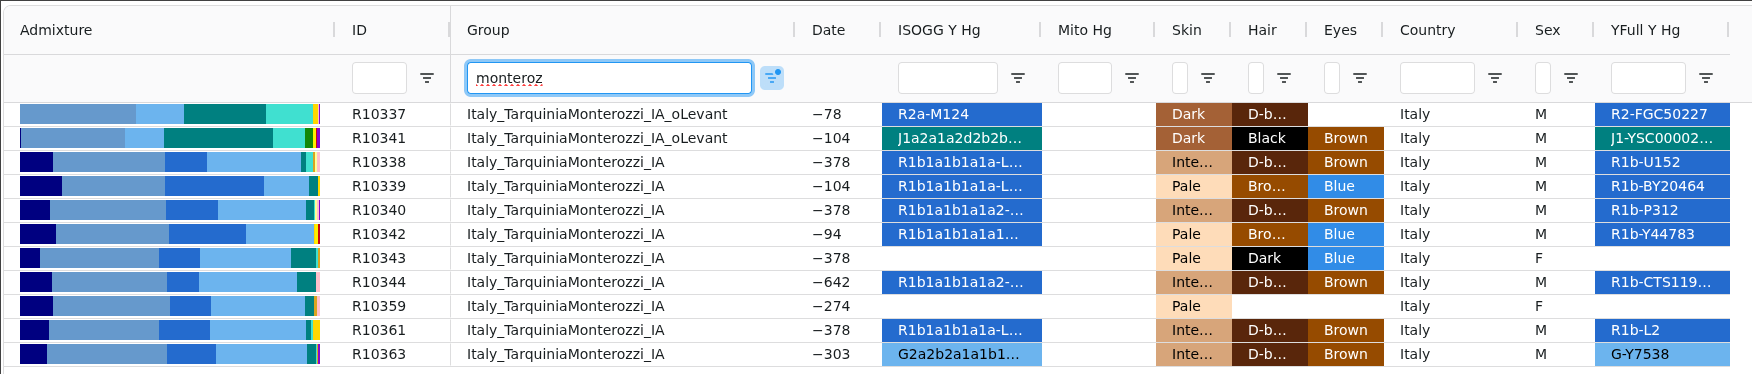The width and height of the screenshot is (1752, 374).
Task: Focus the Country filter input field
Action: 1437,78
